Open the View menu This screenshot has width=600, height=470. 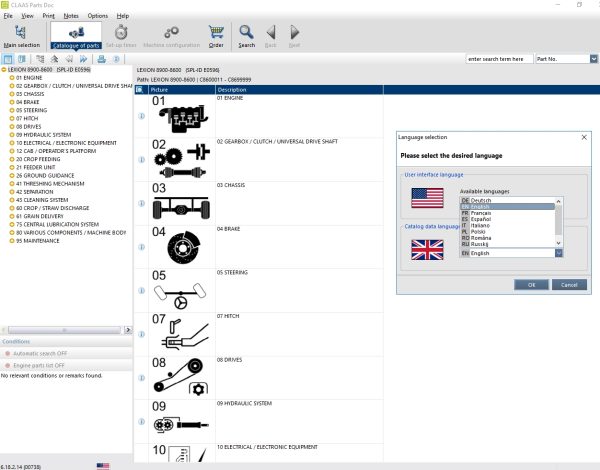27,16
